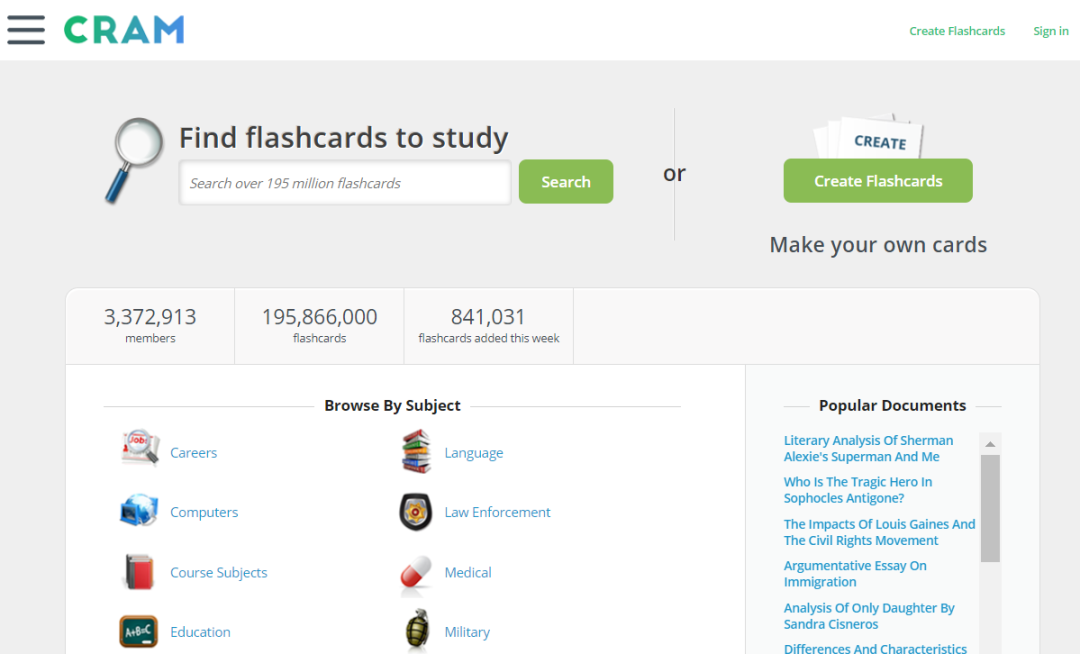Open Literary Analysis Of Sherman Alexie's document

point(869,448)
